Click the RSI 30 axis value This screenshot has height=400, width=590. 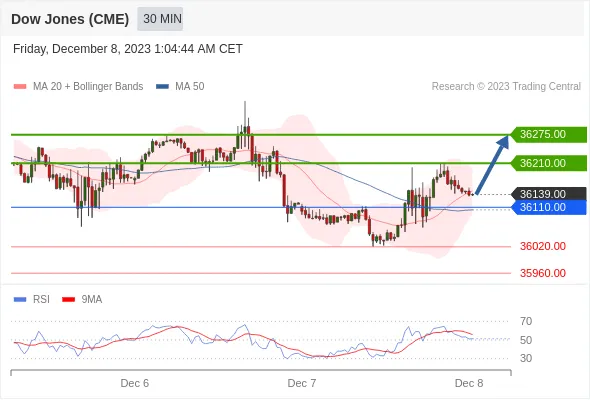[x=526, y=358]
